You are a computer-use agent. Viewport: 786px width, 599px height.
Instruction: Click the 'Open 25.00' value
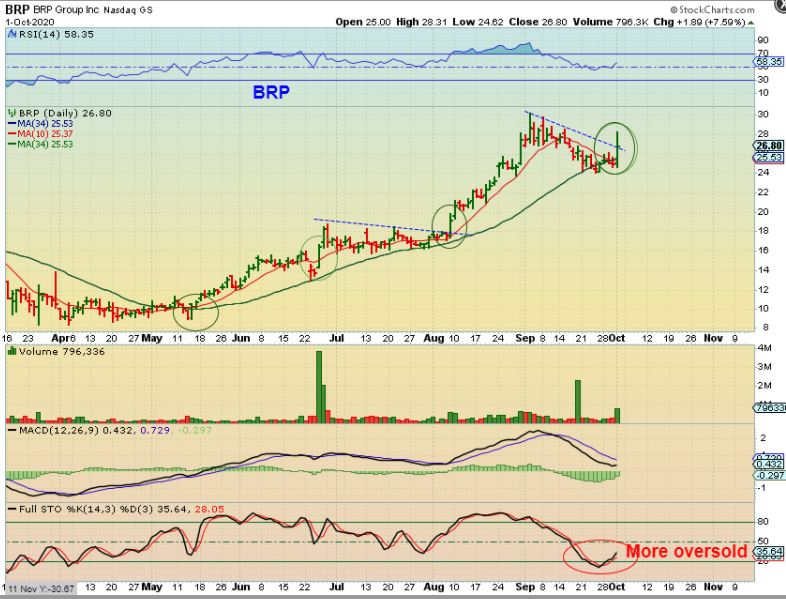(x=363, y=22)
